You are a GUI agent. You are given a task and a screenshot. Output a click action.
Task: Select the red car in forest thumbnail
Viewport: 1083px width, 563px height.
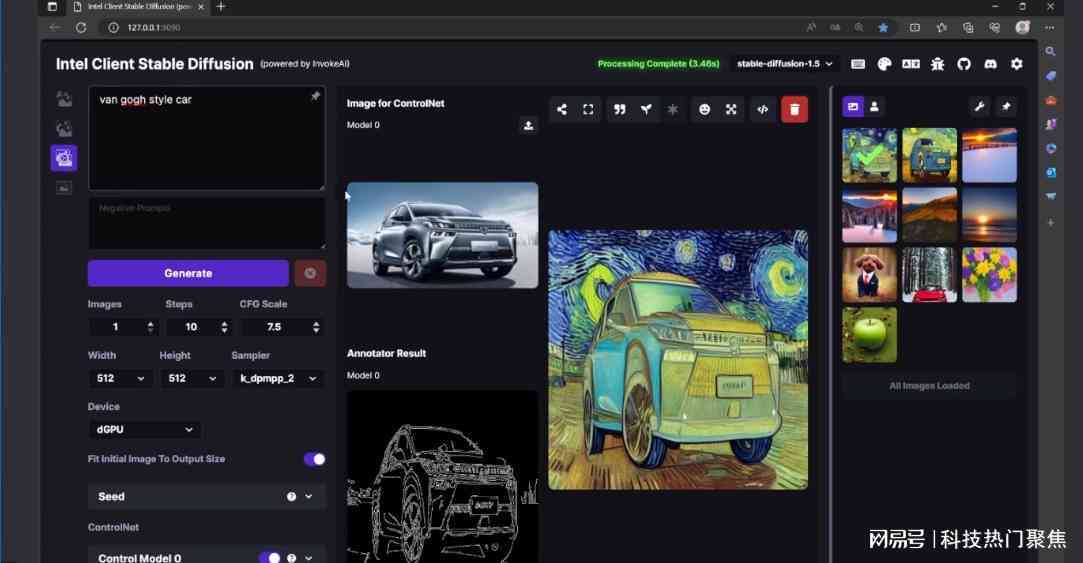[x=930, y=275]
